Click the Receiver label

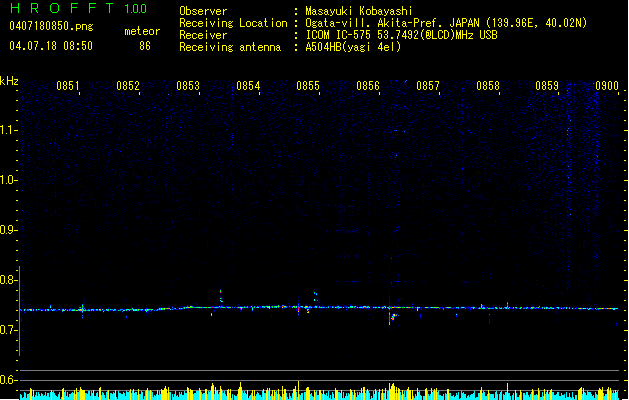click(x=203, y=35)
